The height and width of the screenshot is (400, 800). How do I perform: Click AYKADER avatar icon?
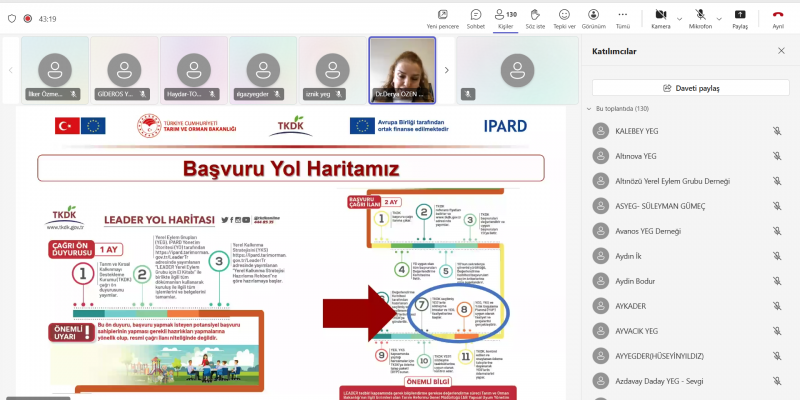point(601,306)
